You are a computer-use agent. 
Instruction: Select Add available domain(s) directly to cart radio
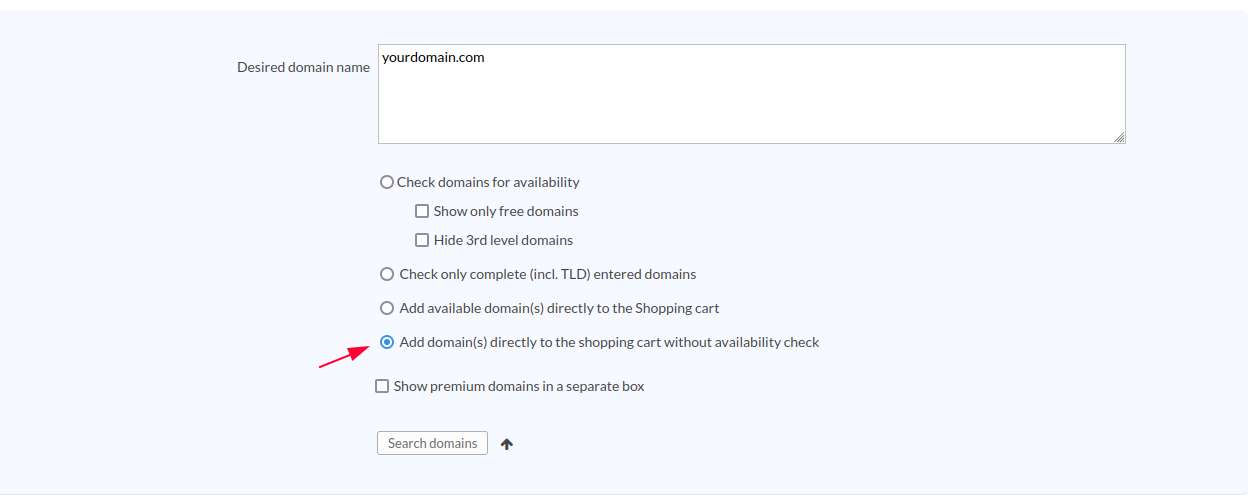[x=387, y=308]
